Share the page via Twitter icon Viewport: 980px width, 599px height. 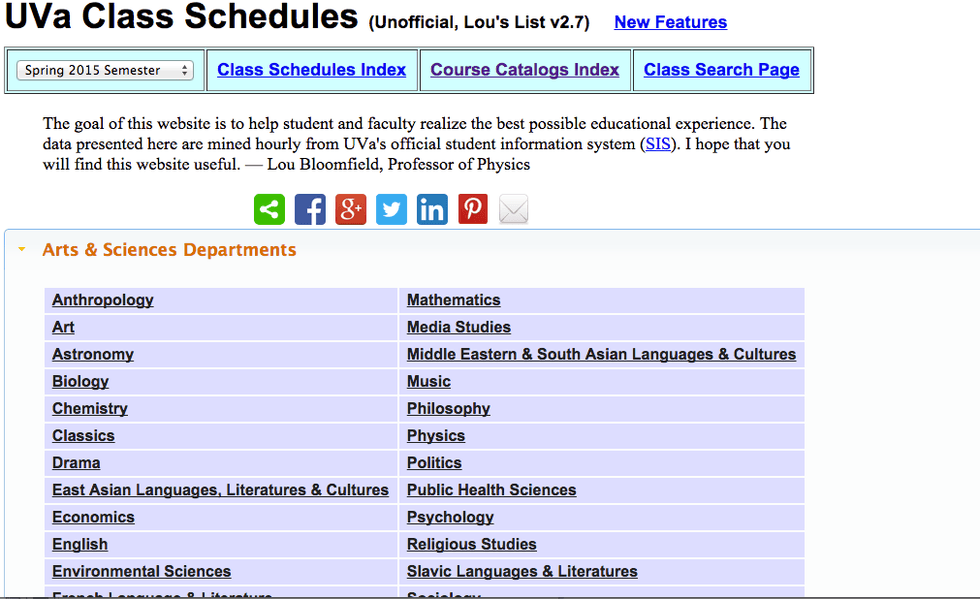pos(391,209)
